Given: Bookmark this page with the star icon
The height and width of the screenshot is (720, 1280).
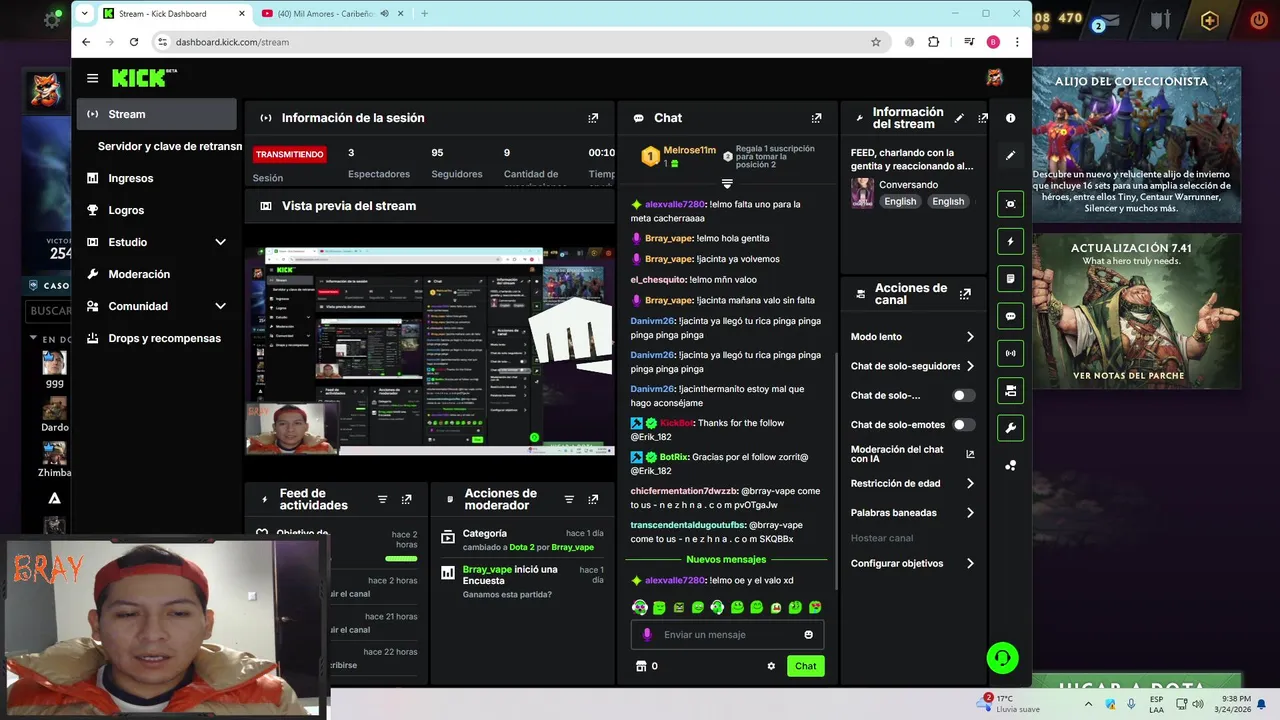Looking at the screenshot, I should coord(876,42).
